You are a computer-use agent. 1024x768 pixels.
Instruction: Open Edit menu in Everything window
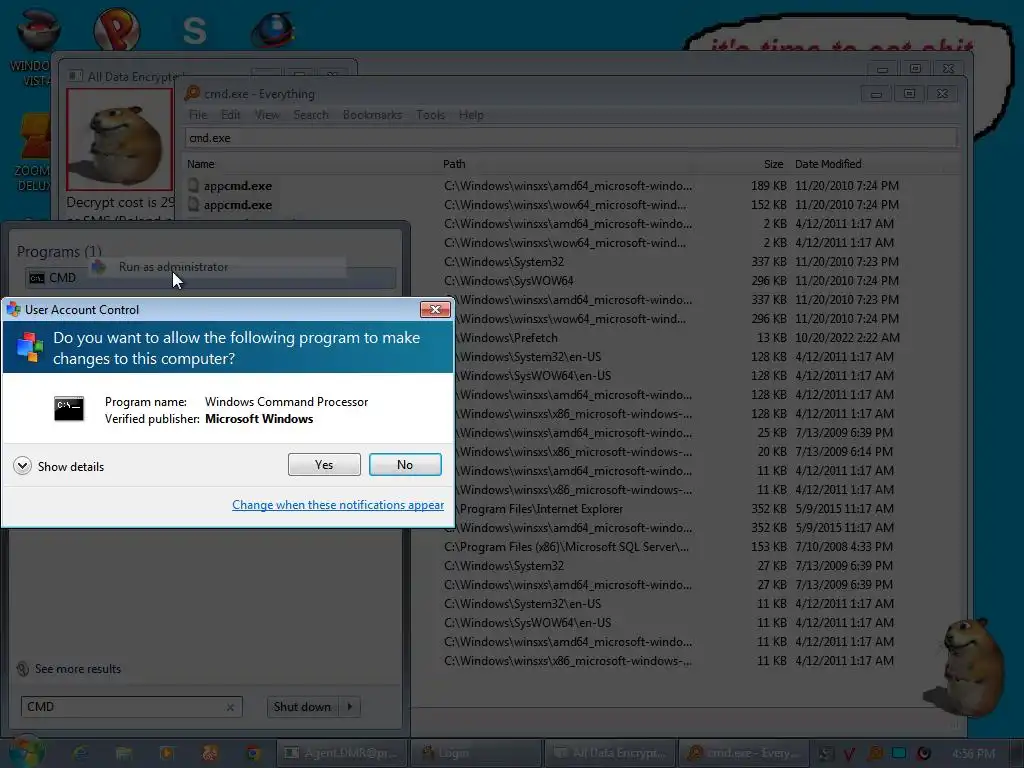[x=231, y=115]
